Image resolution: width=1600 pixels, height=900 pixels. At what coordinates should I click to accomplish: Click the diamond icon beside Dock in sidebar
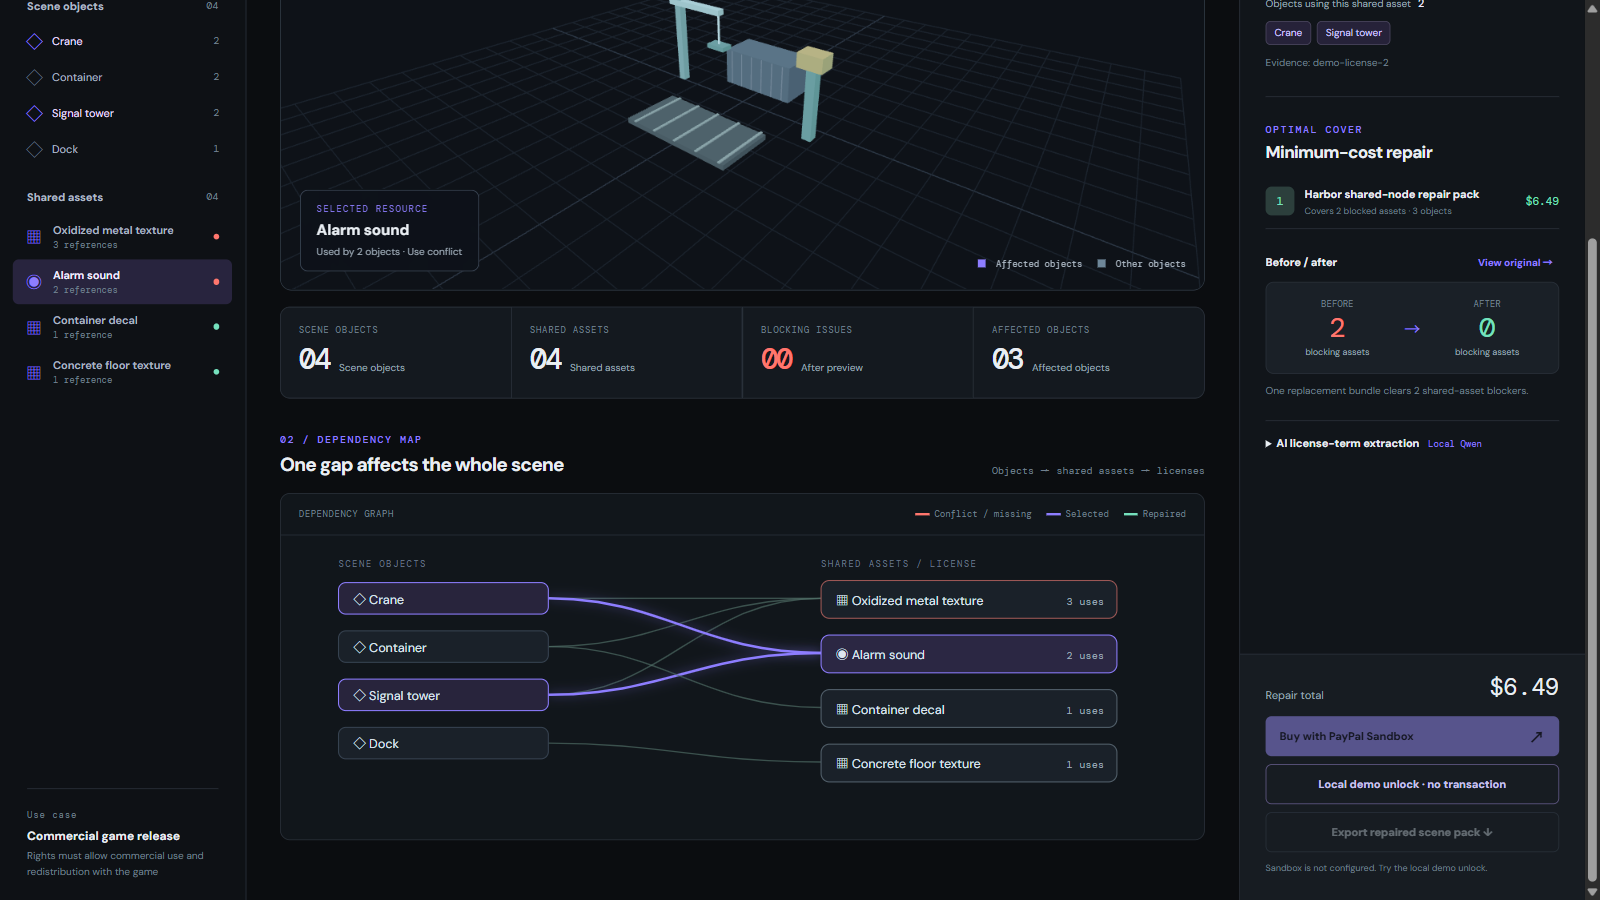coord(34,149)
